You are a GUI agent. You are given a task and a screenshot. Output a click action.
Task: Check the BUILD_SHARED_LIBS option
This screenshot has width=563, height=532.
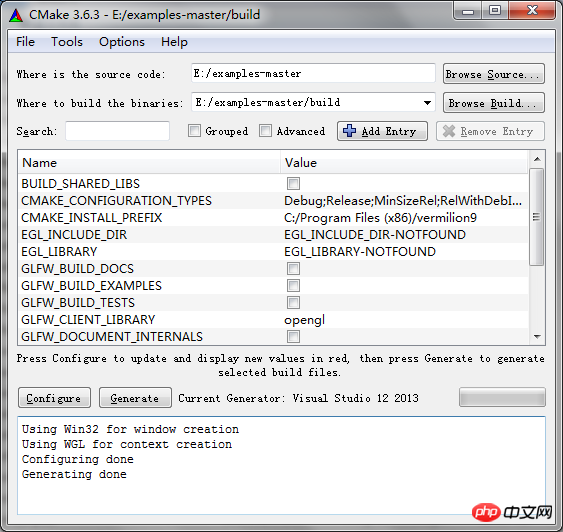(x=293, y=183)
